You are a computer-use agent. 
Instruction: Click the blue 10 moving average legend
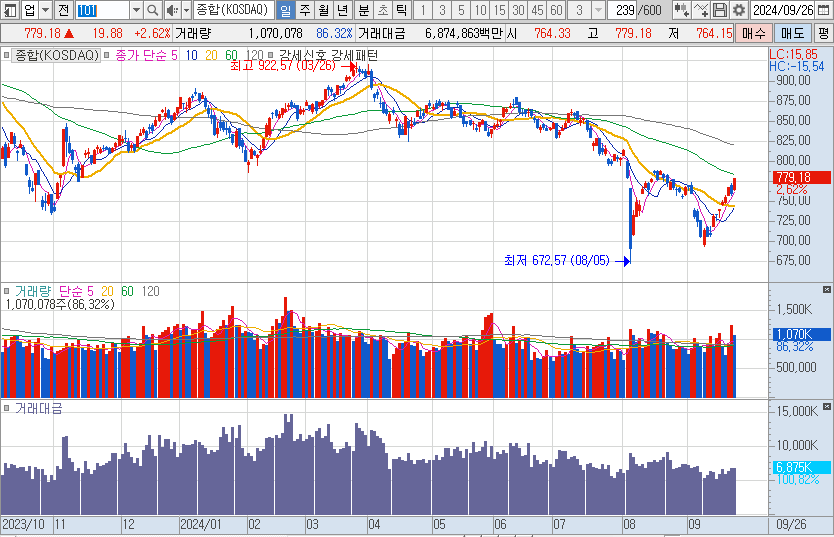pyautogui.click(x=191, y=55)
